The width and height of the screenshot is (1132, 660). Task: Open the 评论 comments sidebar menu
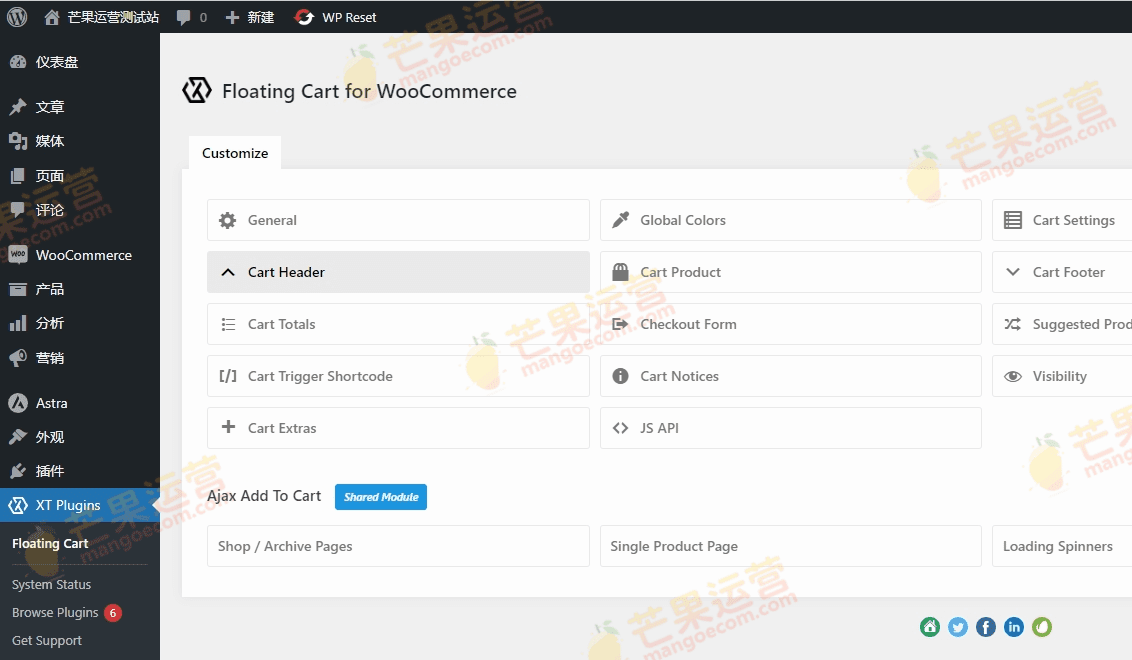79,210
